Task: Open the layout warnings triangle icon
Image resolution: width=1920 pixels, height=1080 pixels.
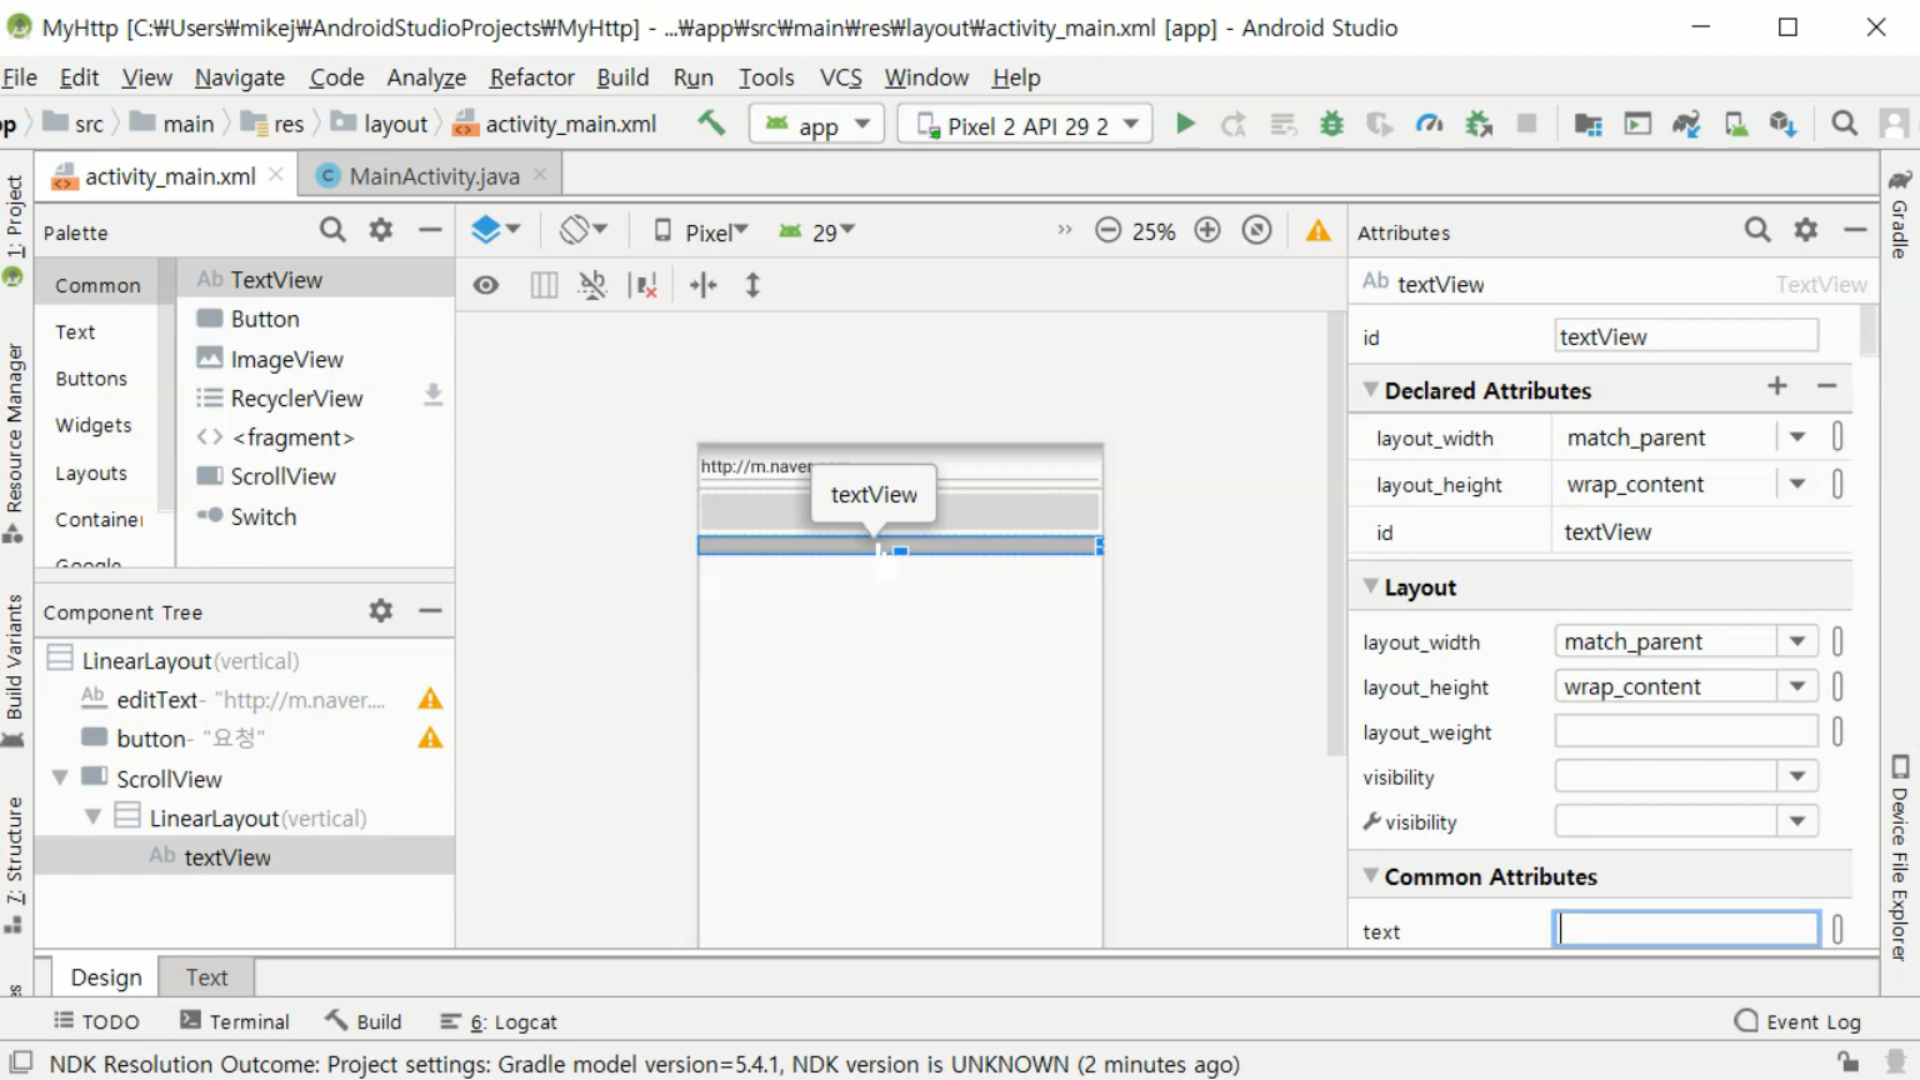Action: click(x=1318, y=232)
